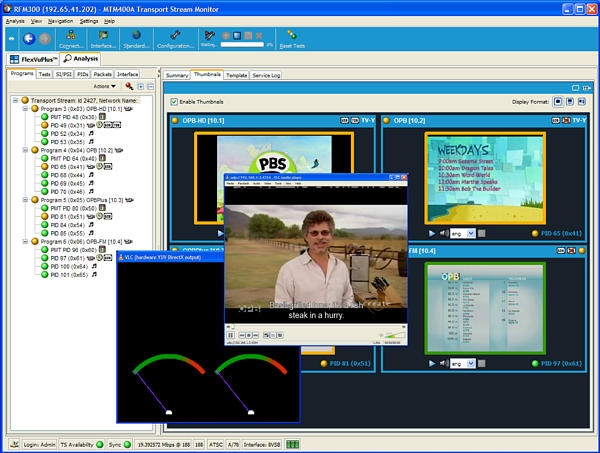Collapse the Program 5 OPBPlus node

25,200
